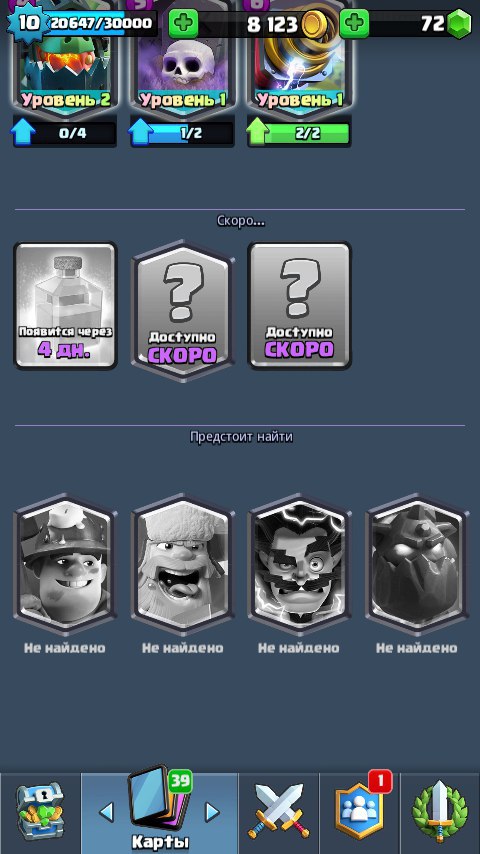
Task: View the unfound Electro Wizard card
Action: pyautogui.click(x=299, y=564)
